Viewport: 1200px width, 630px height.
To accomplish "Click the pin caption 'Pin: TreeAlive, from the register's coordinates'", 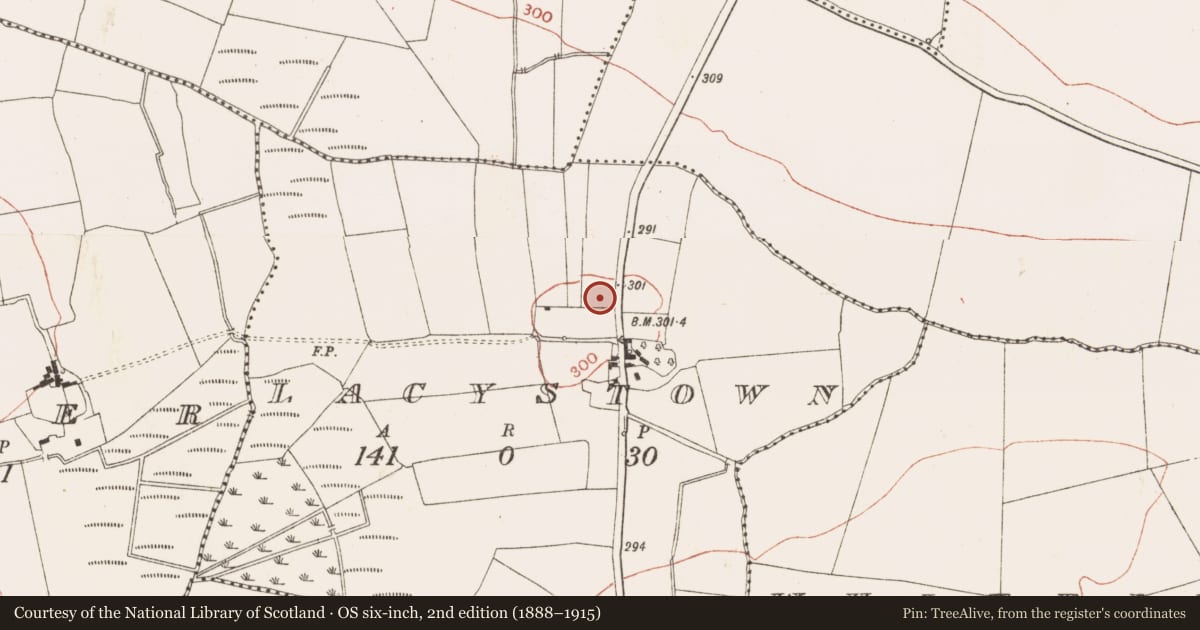I will (x=1044, y=612).
